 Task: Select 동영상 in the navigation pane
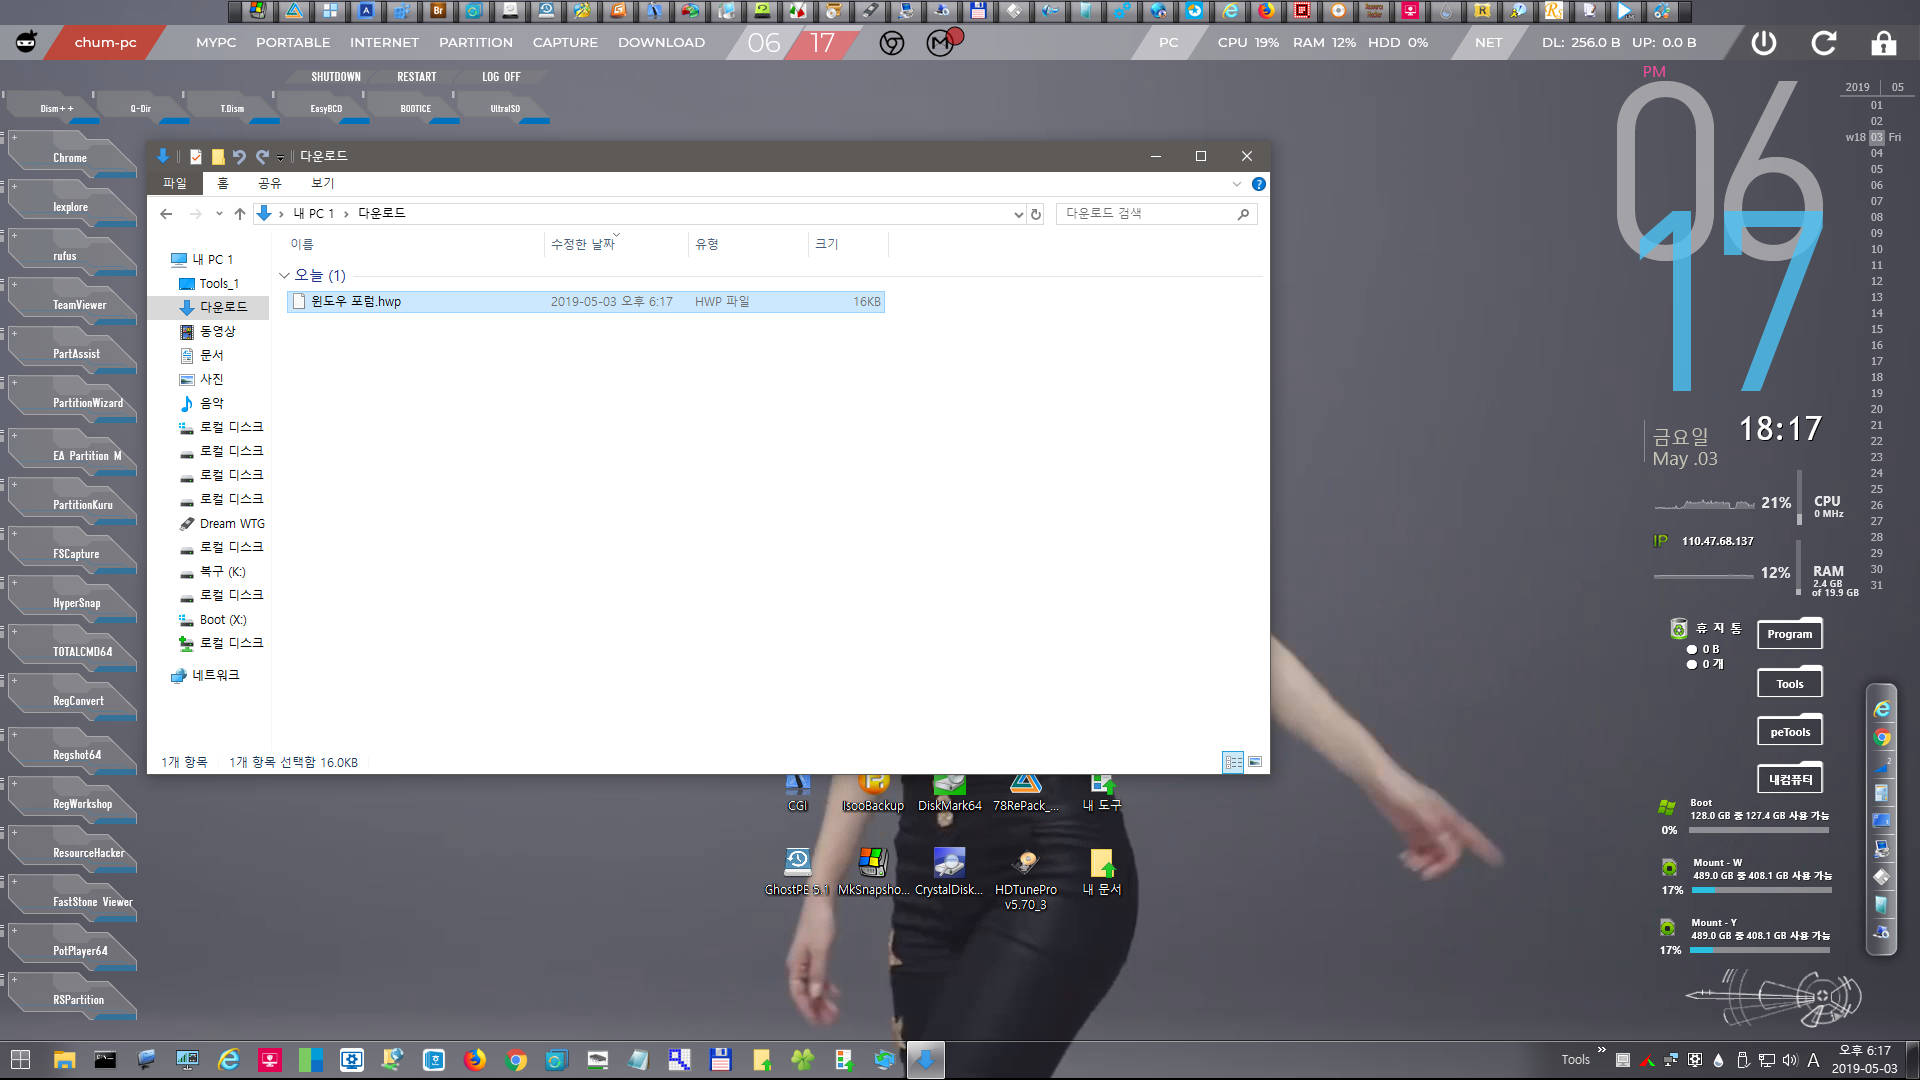(218, 331)
